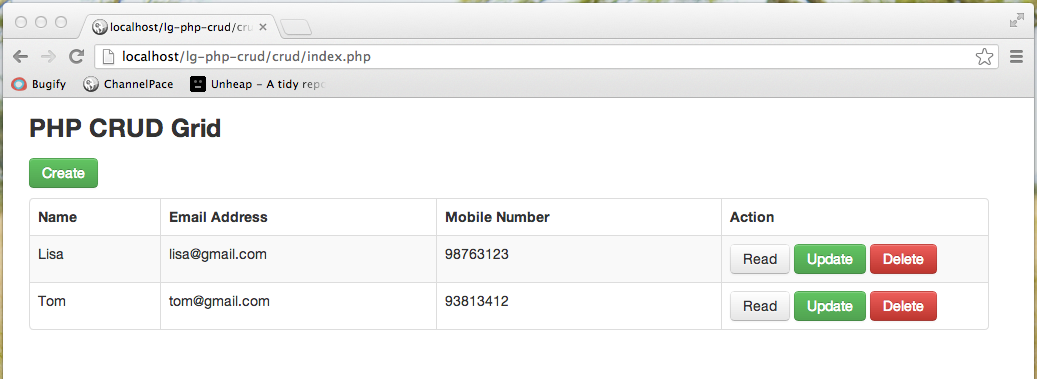Read Tom's record
Screen dimensions: 1037x379
[x=760, y=306]
